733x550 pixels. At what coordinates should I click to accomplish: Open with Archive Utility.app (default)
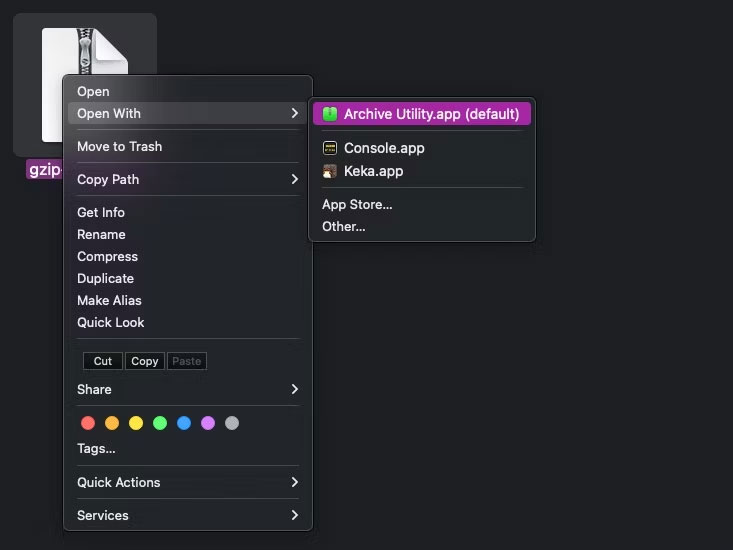(422, 114)
